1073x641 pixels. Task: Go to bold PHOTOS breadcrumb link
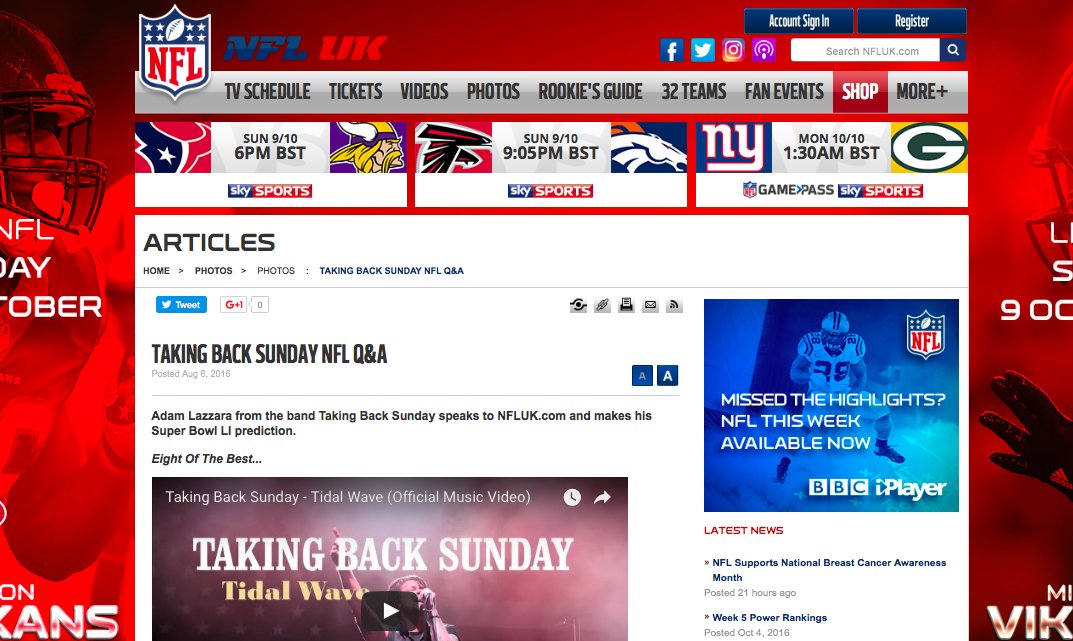pyautogui.click(x=214, y=271)
